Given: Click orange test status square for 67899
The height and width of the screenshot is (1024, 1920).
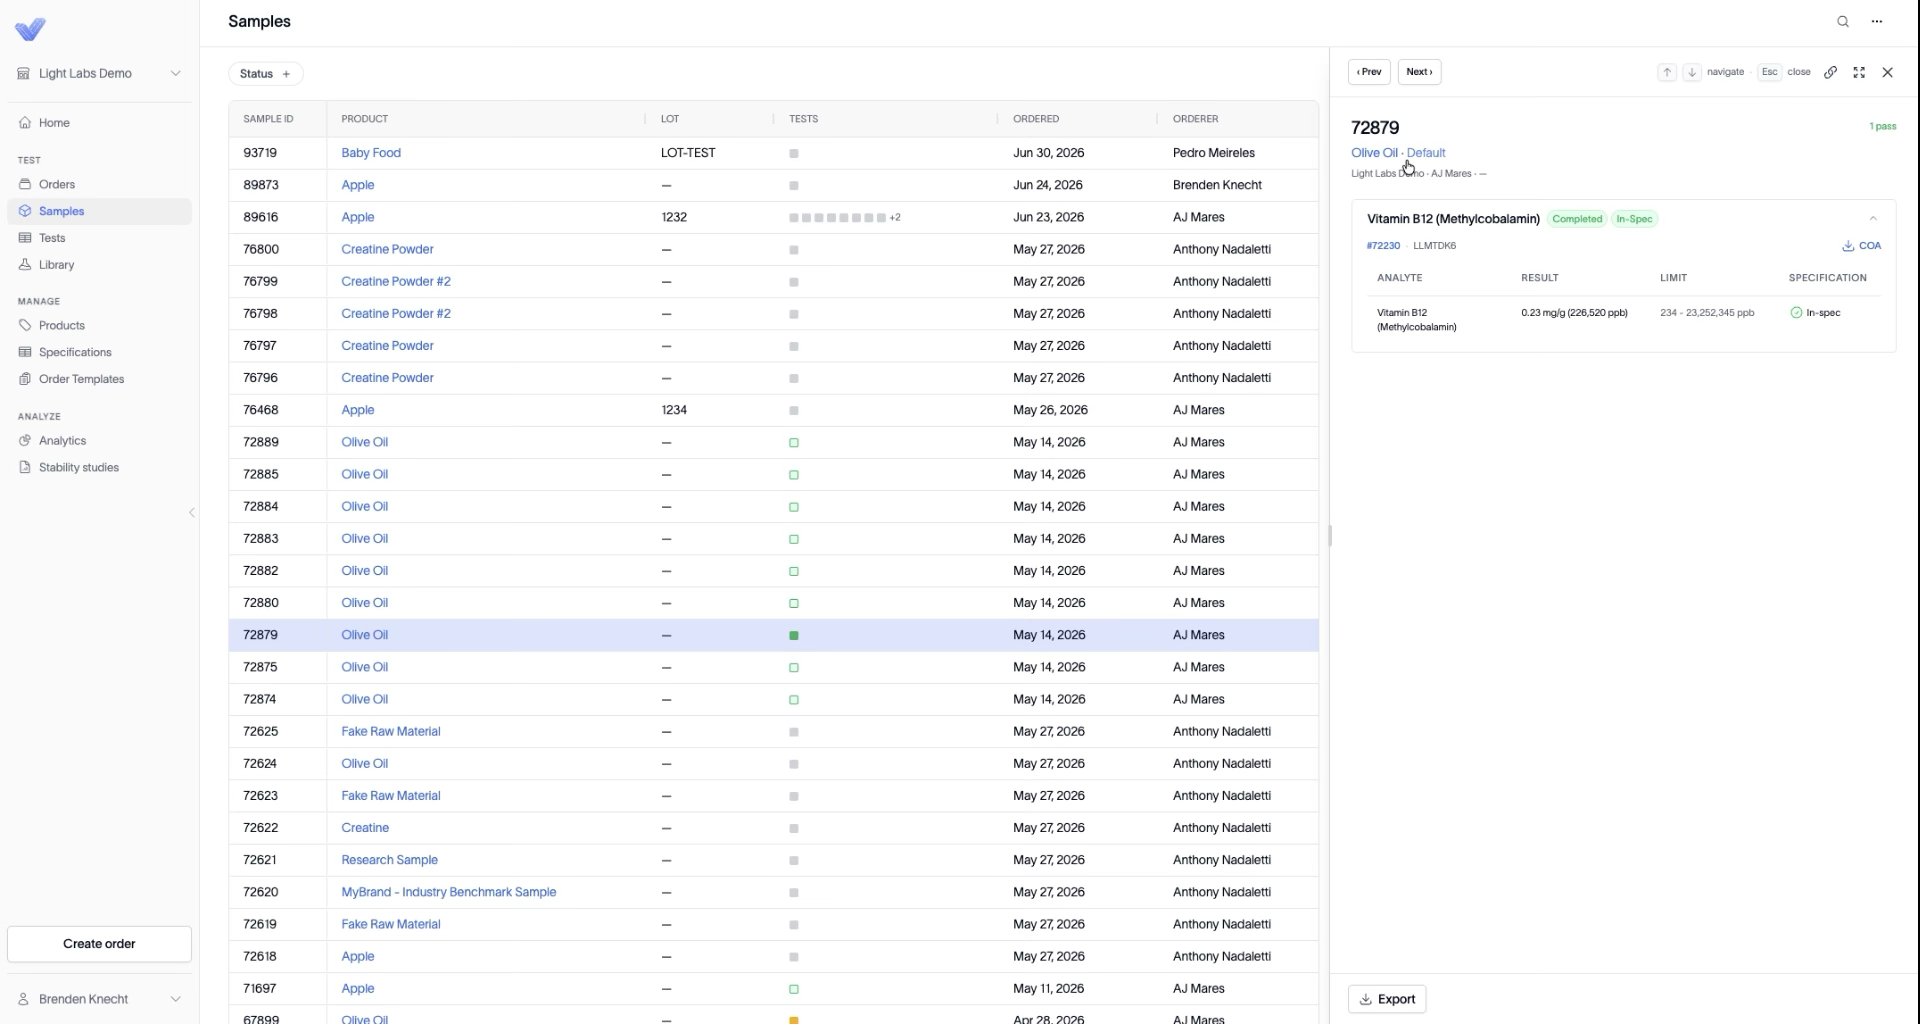Looking at the screenshot, I should [x=794, y=1019].
